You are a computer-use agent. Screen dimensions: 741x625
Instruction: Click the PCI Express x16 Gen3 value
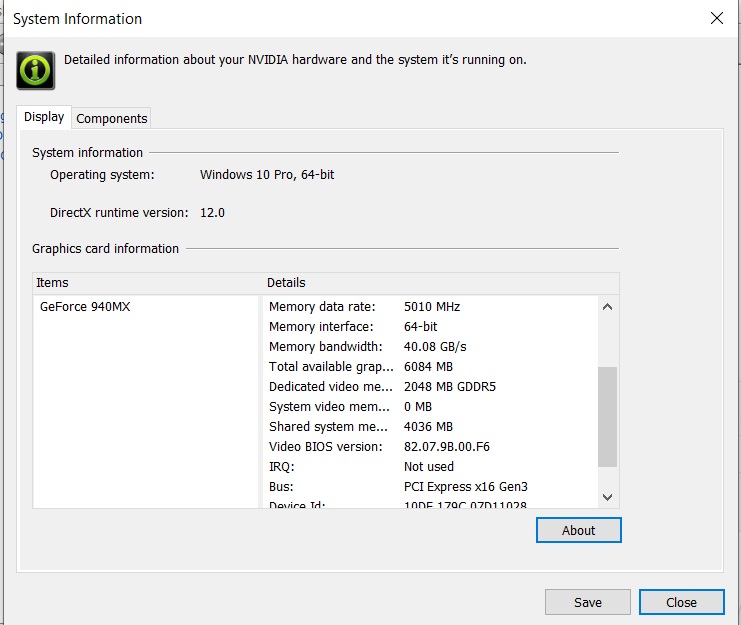[465, 487]
